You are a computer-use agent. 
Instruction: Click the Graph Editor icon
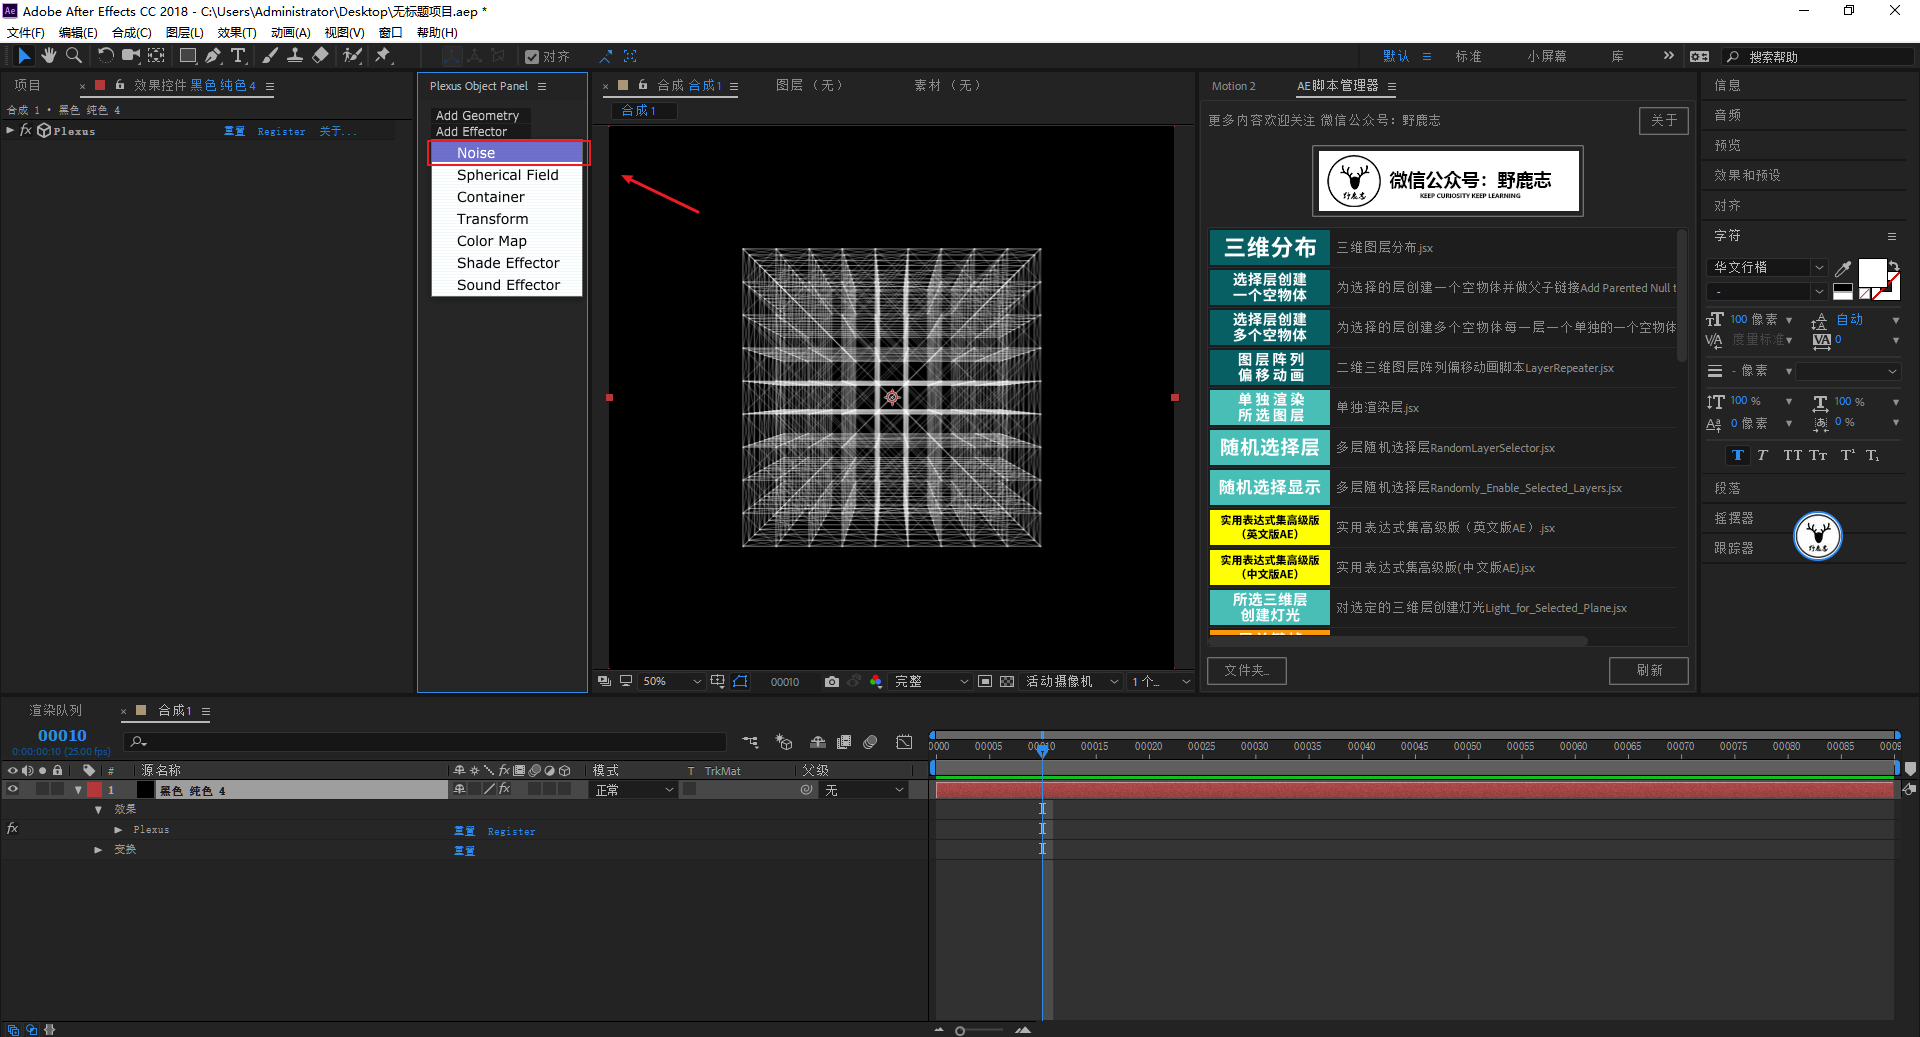click(x=904, y=742)
